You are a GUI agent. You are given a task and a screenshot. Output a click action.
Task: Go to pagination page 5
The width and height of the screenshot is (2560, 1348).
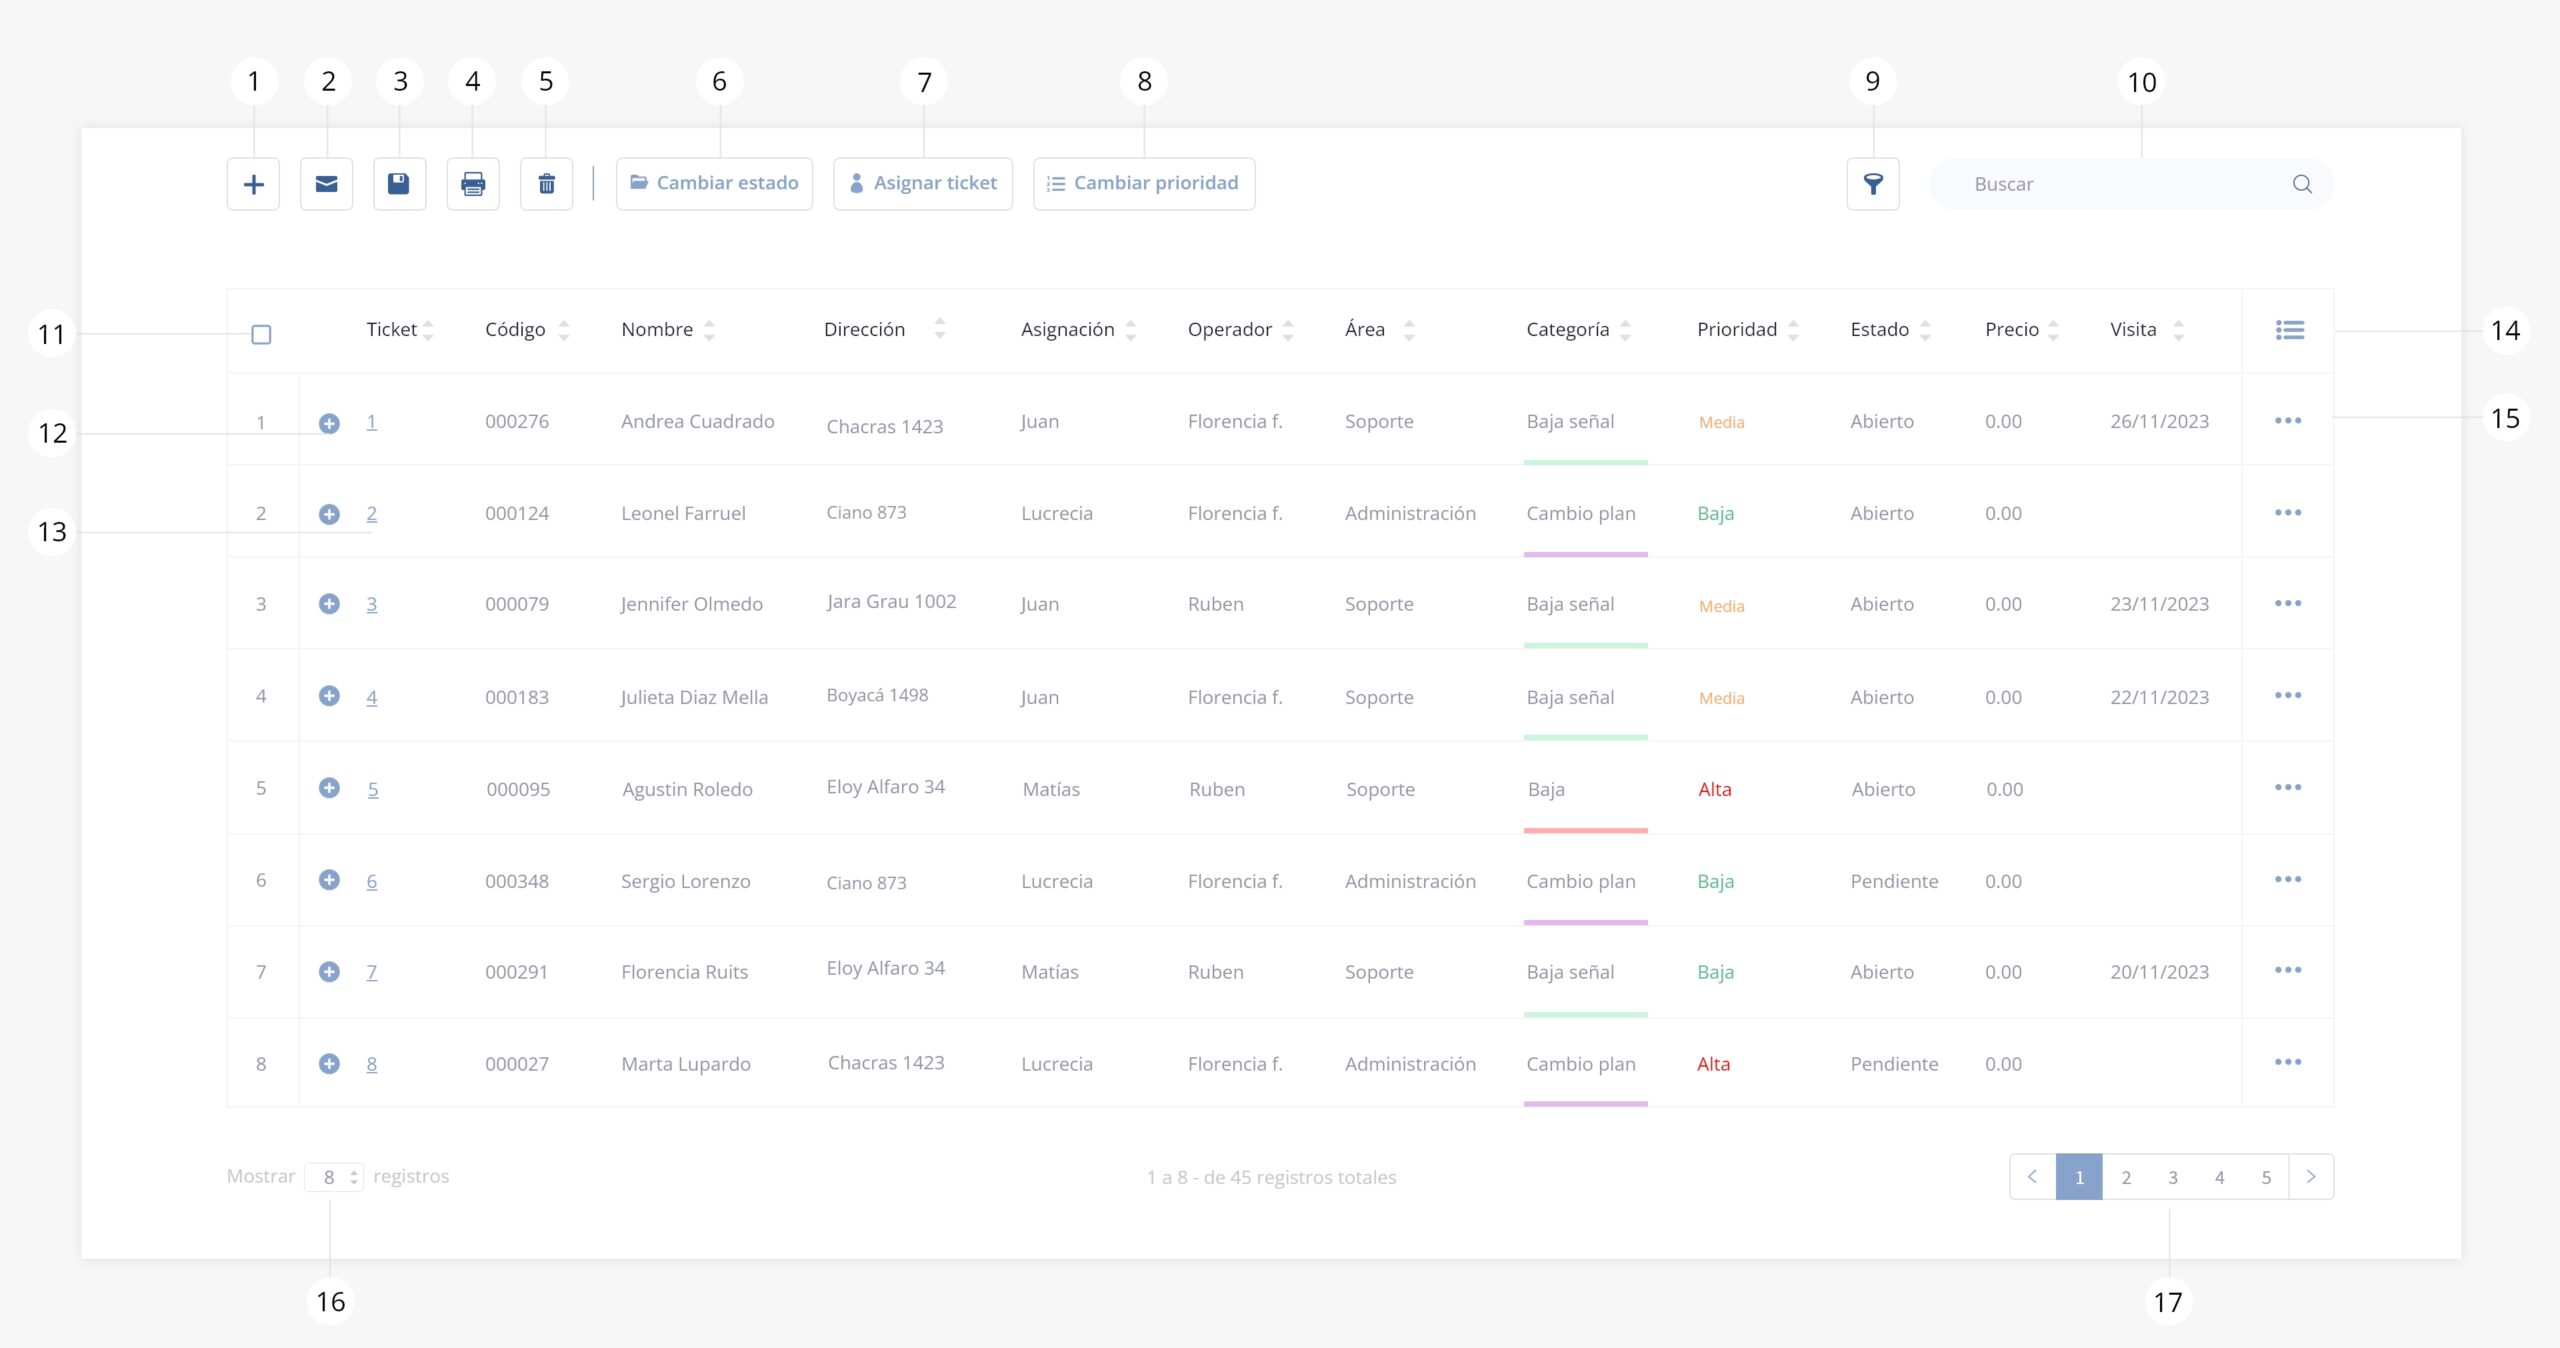2266,1177
